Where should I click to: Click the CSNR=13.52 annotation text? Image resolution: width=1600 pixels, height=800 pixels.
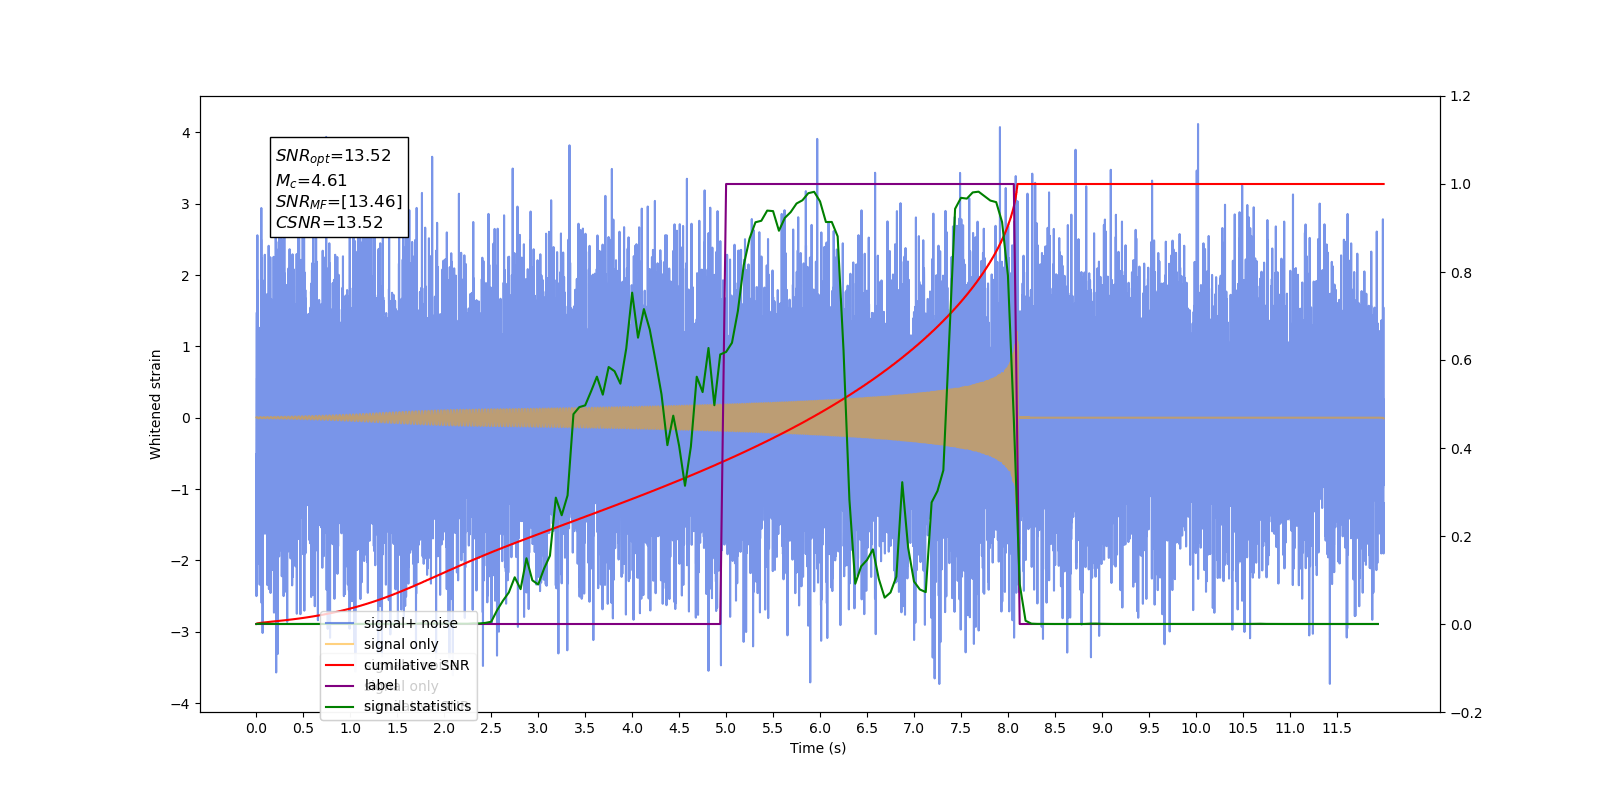coord(329,223)
